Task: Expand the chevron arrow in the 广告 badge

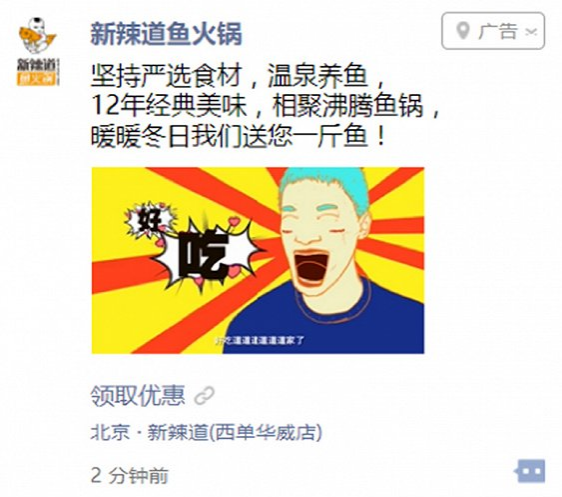Action: click(x=530, y=32)
